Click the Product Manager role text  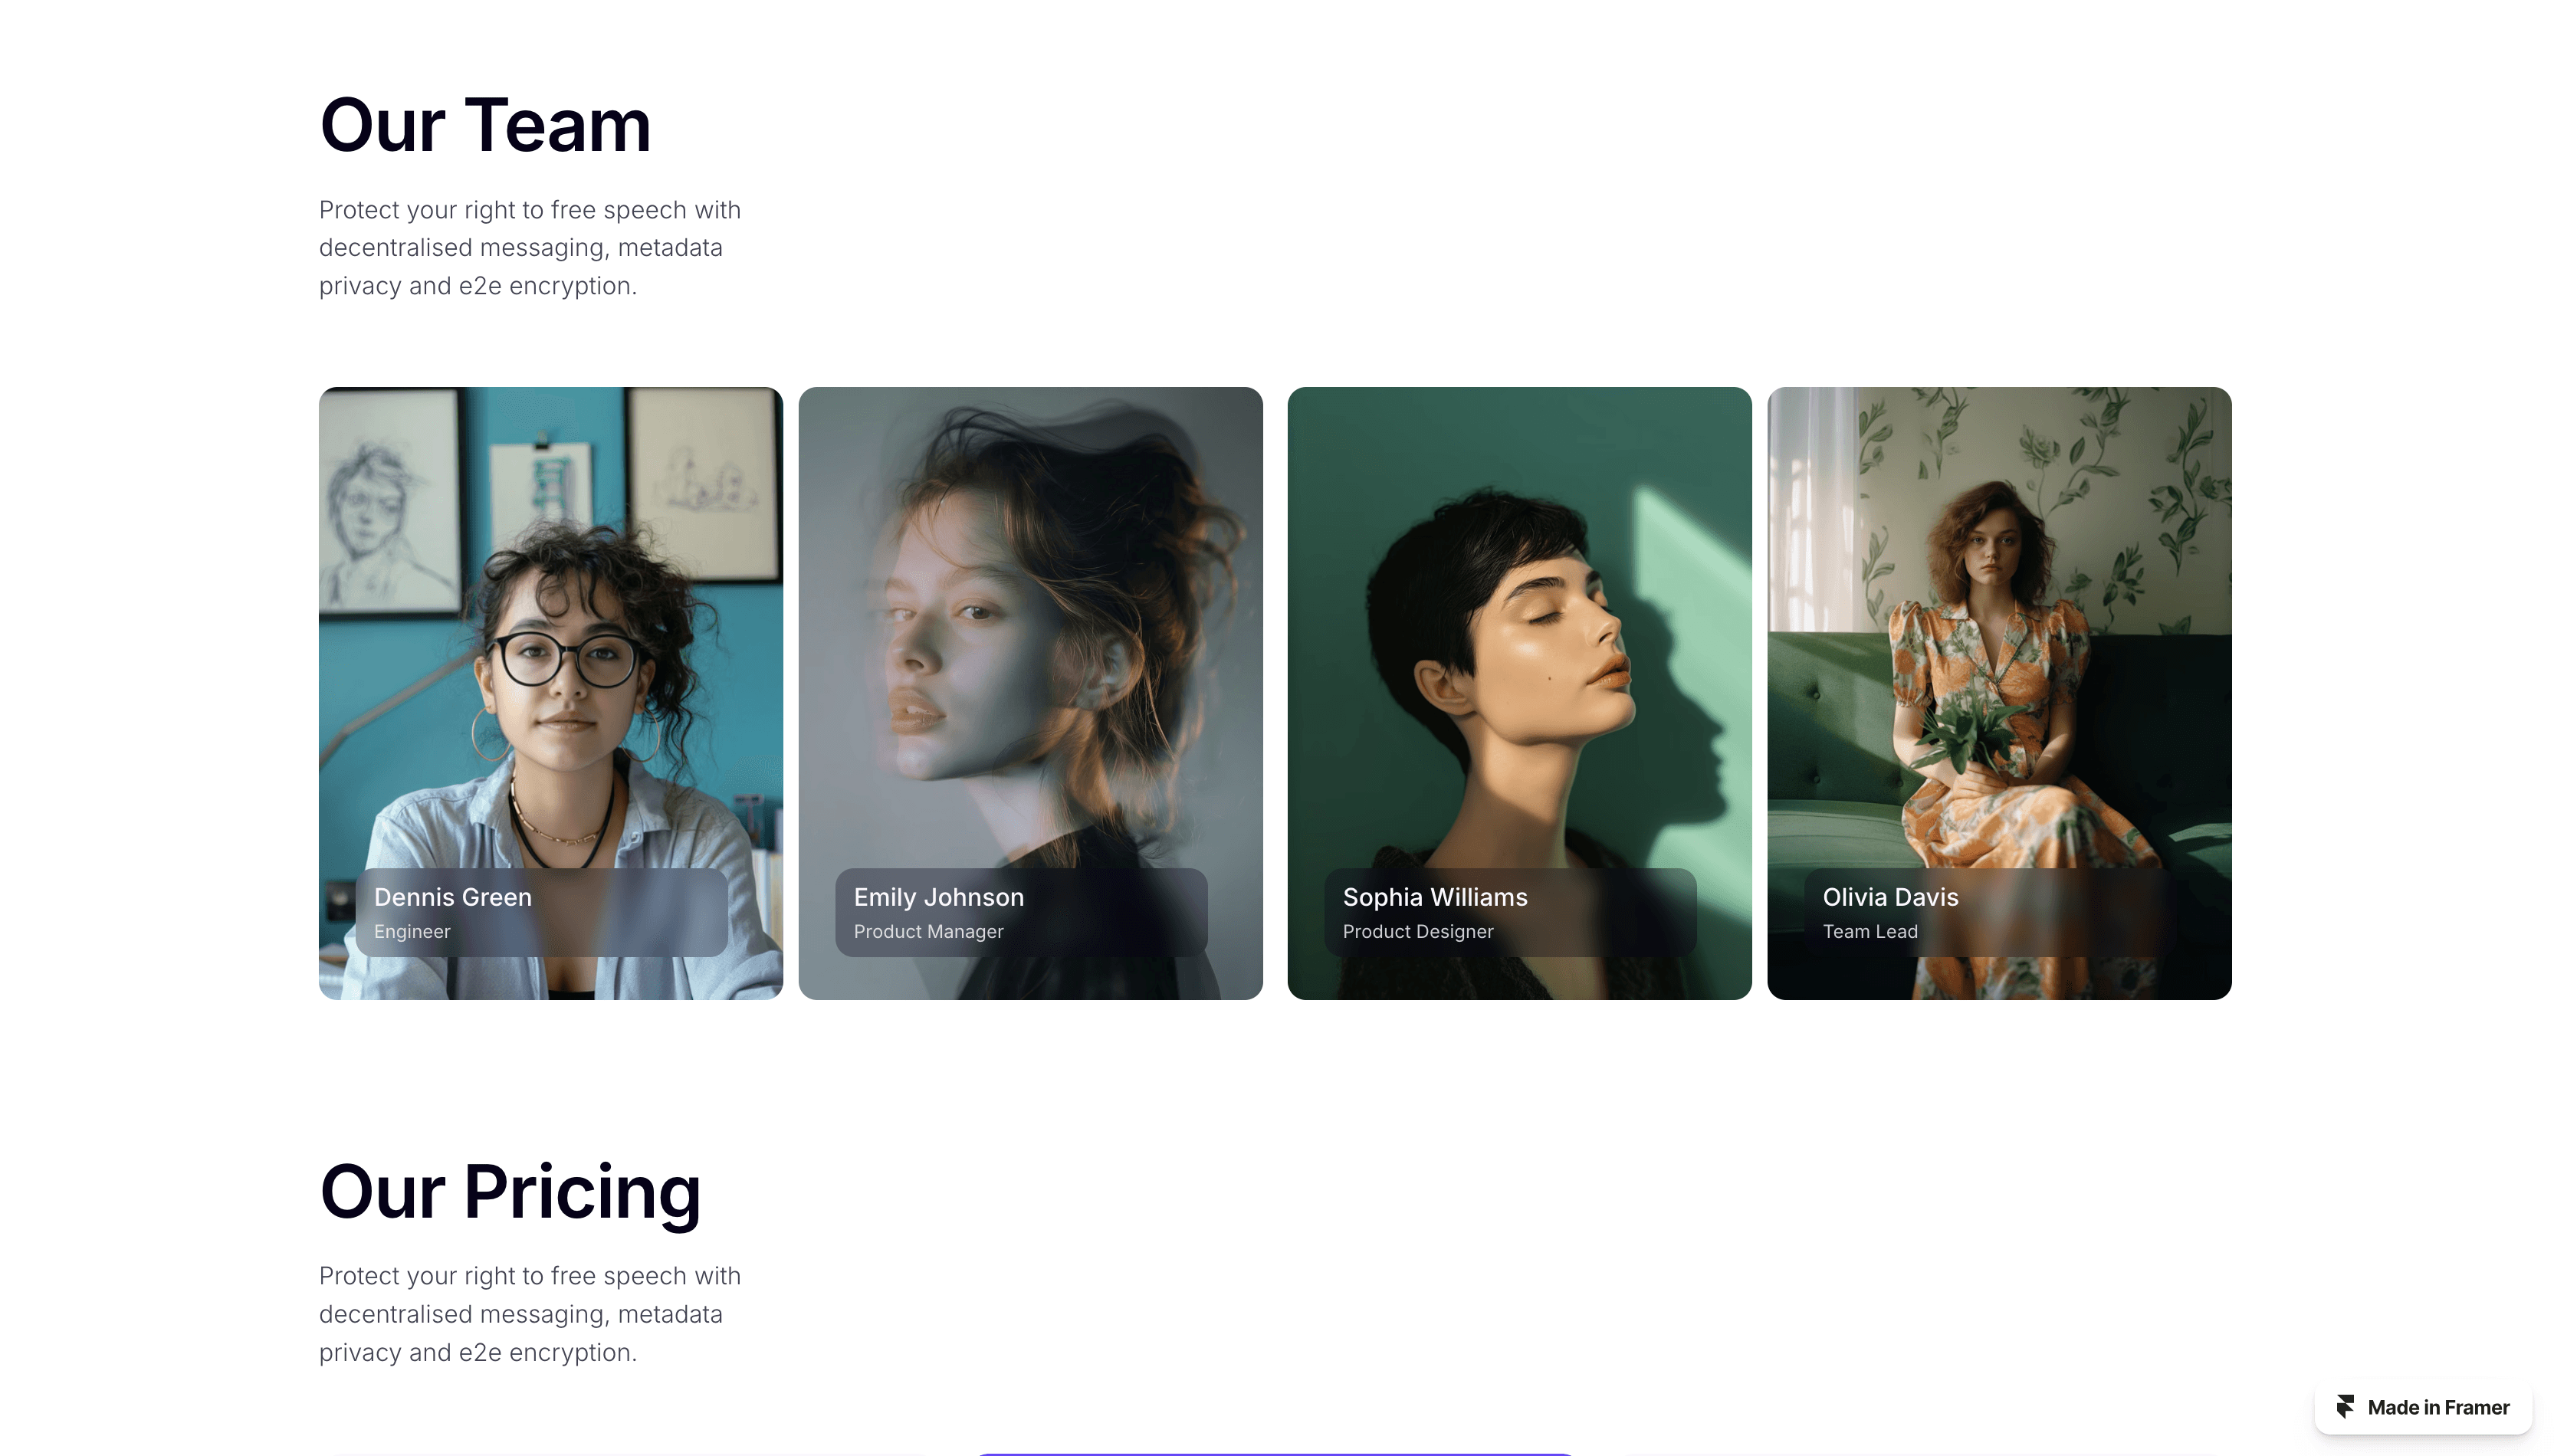(x=928, y=931)
